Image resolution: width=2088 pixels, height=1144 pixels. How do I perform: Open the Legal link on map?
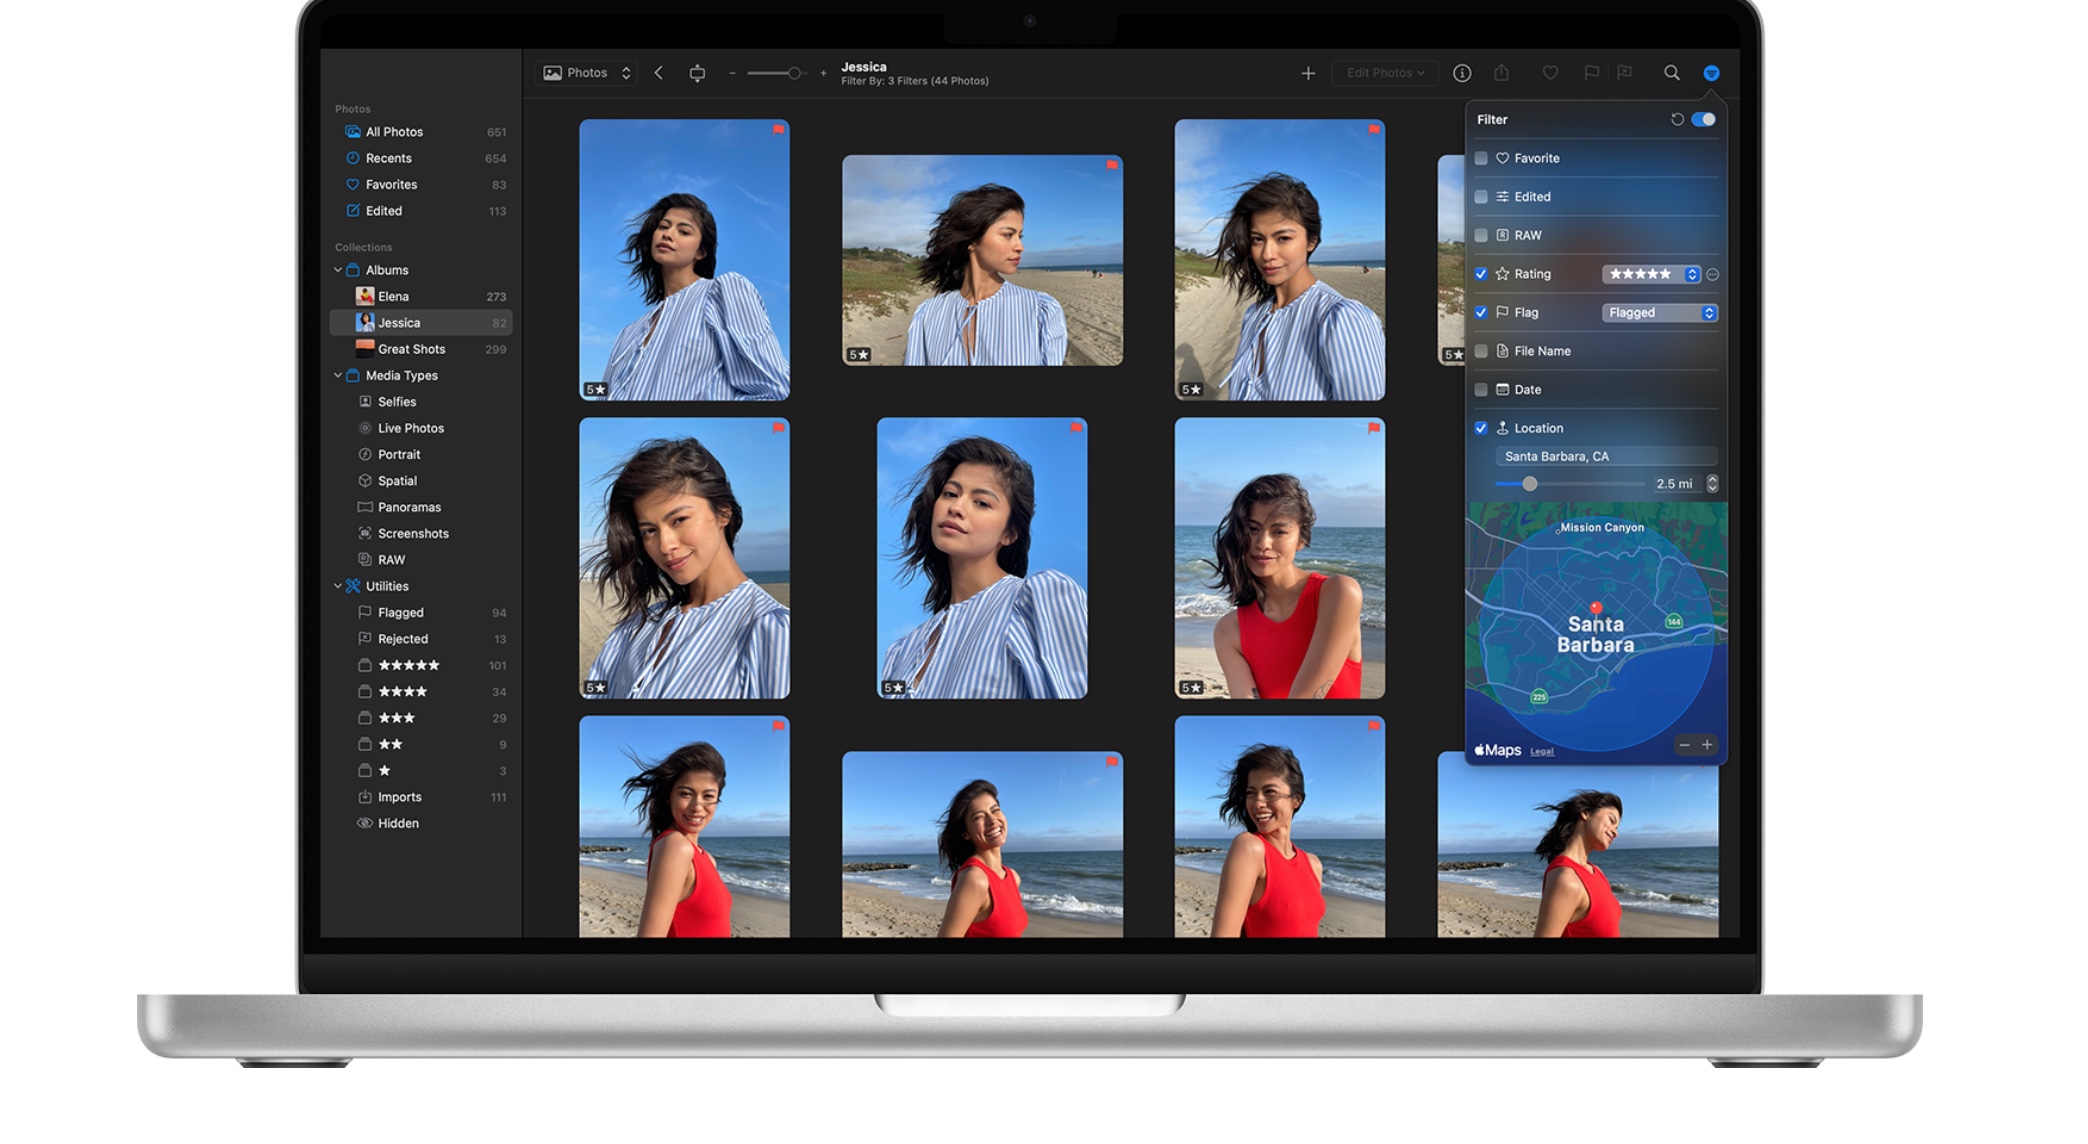(x=1542, y=752)
